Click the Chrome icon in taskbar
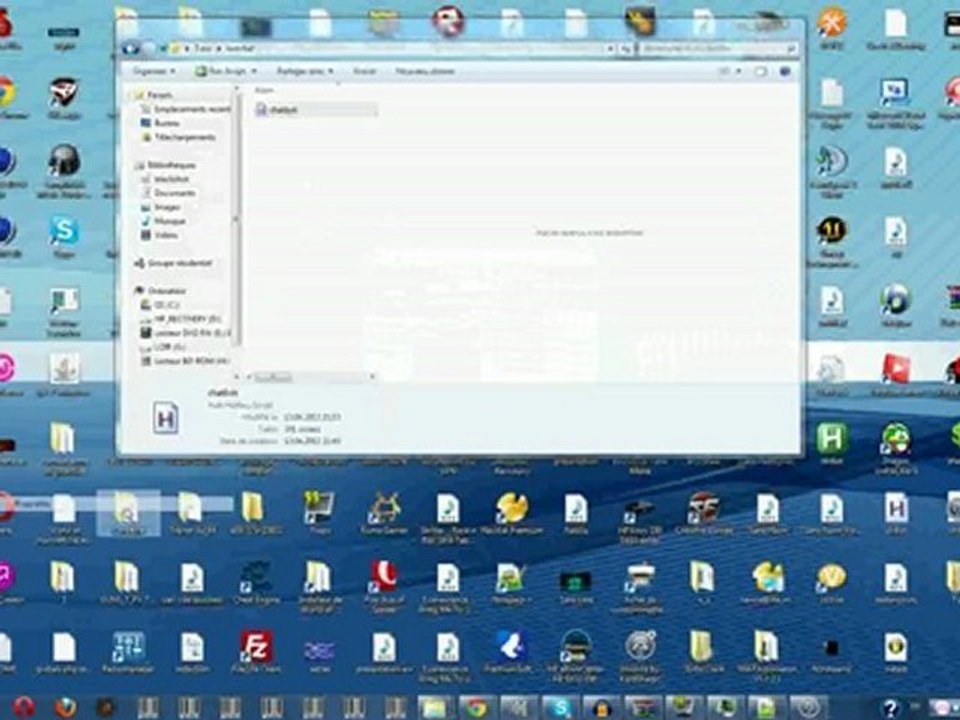This screenshot has height=720, width=960. 476,708
